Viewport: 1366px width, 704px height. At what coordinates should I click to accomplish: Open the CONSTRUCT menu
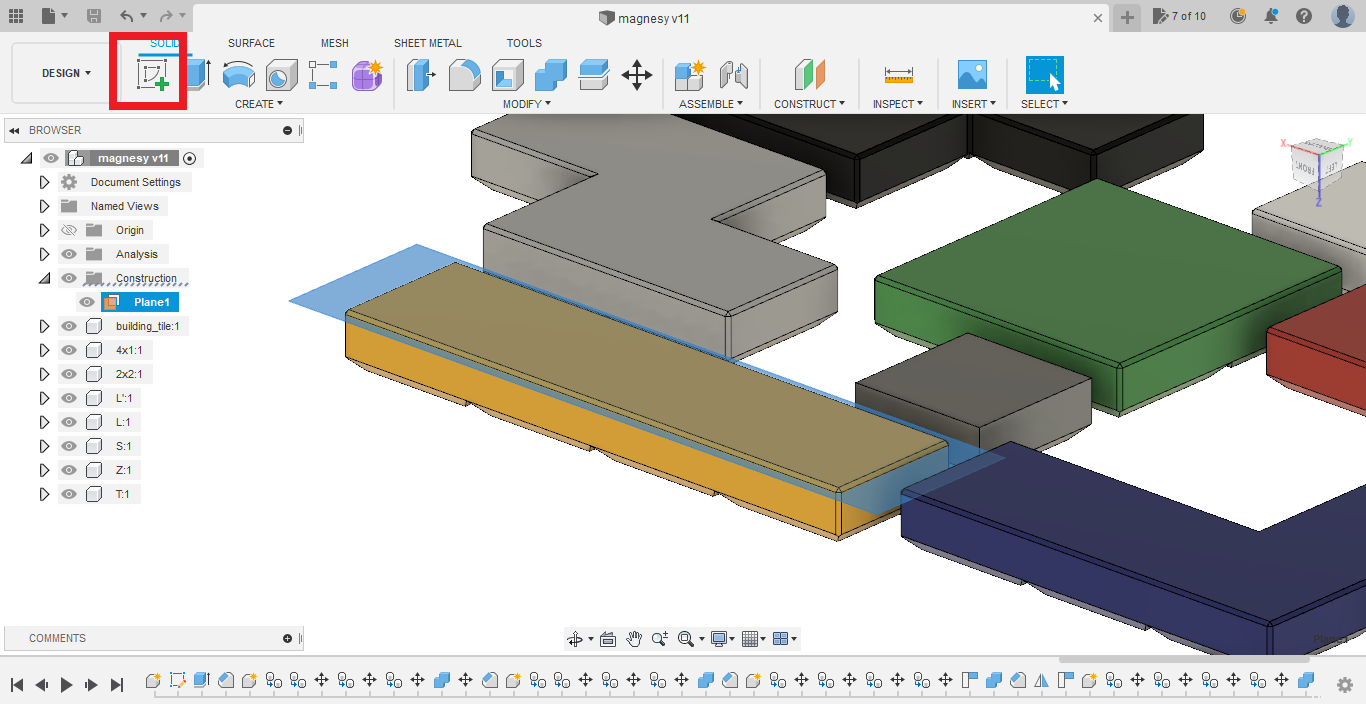tap(809, 104)
